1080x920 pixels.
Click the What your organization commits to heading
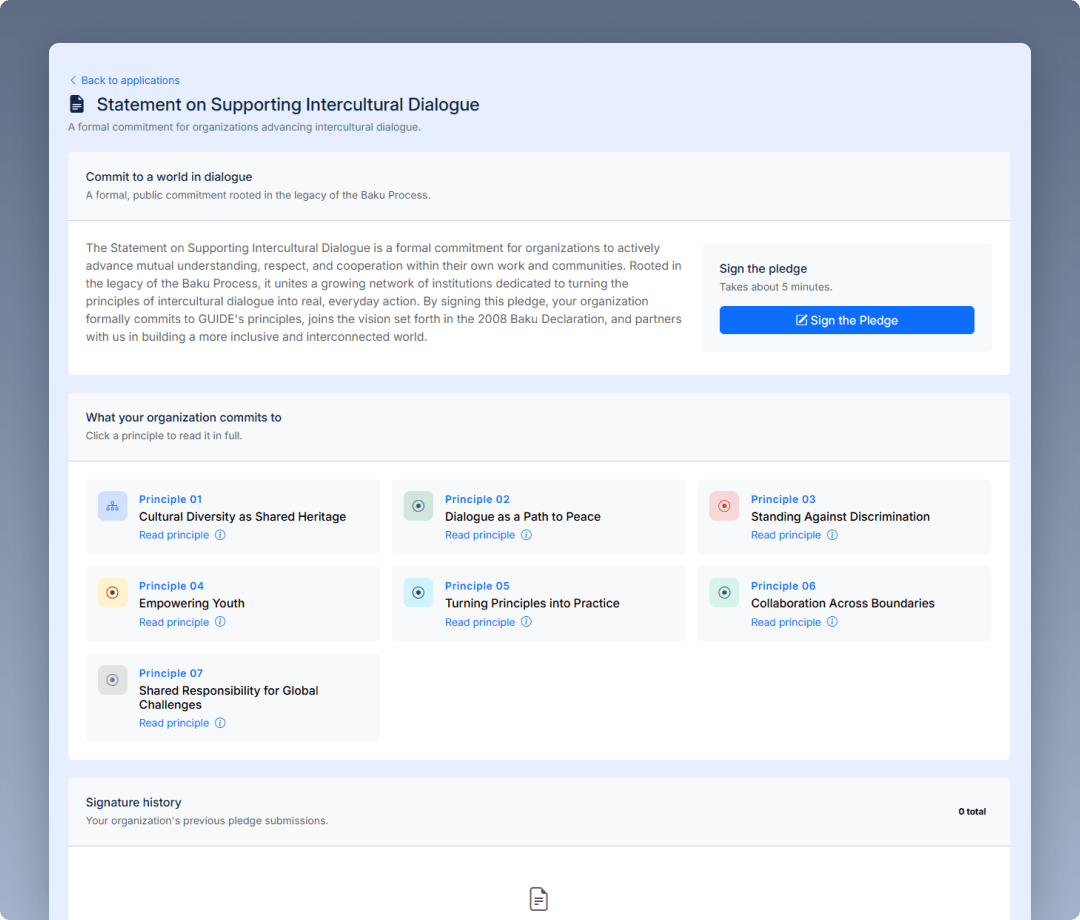click(183, 417)
